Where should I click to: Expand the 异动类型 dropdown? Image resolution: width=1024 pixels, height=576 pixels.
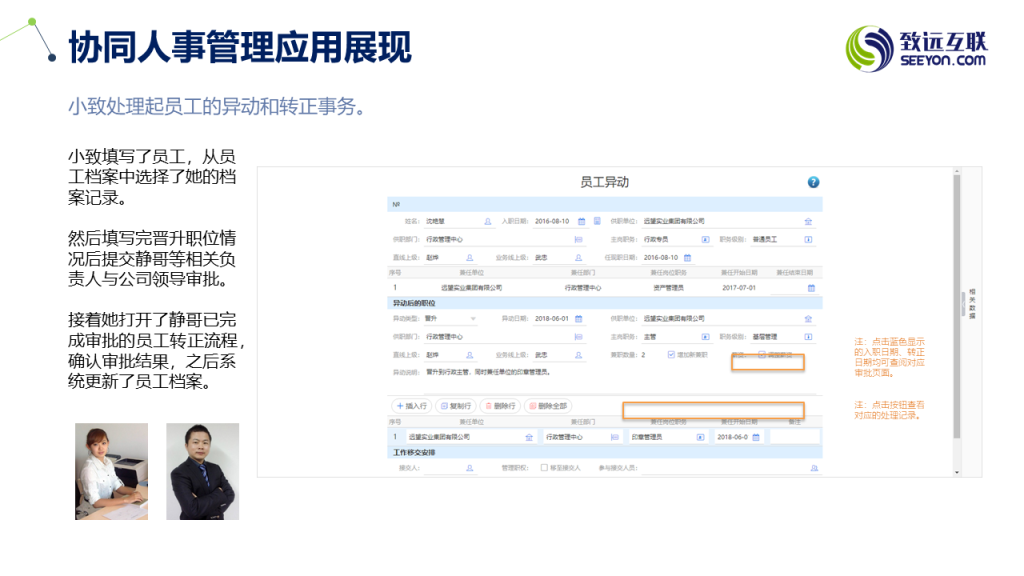pos(473,319)
